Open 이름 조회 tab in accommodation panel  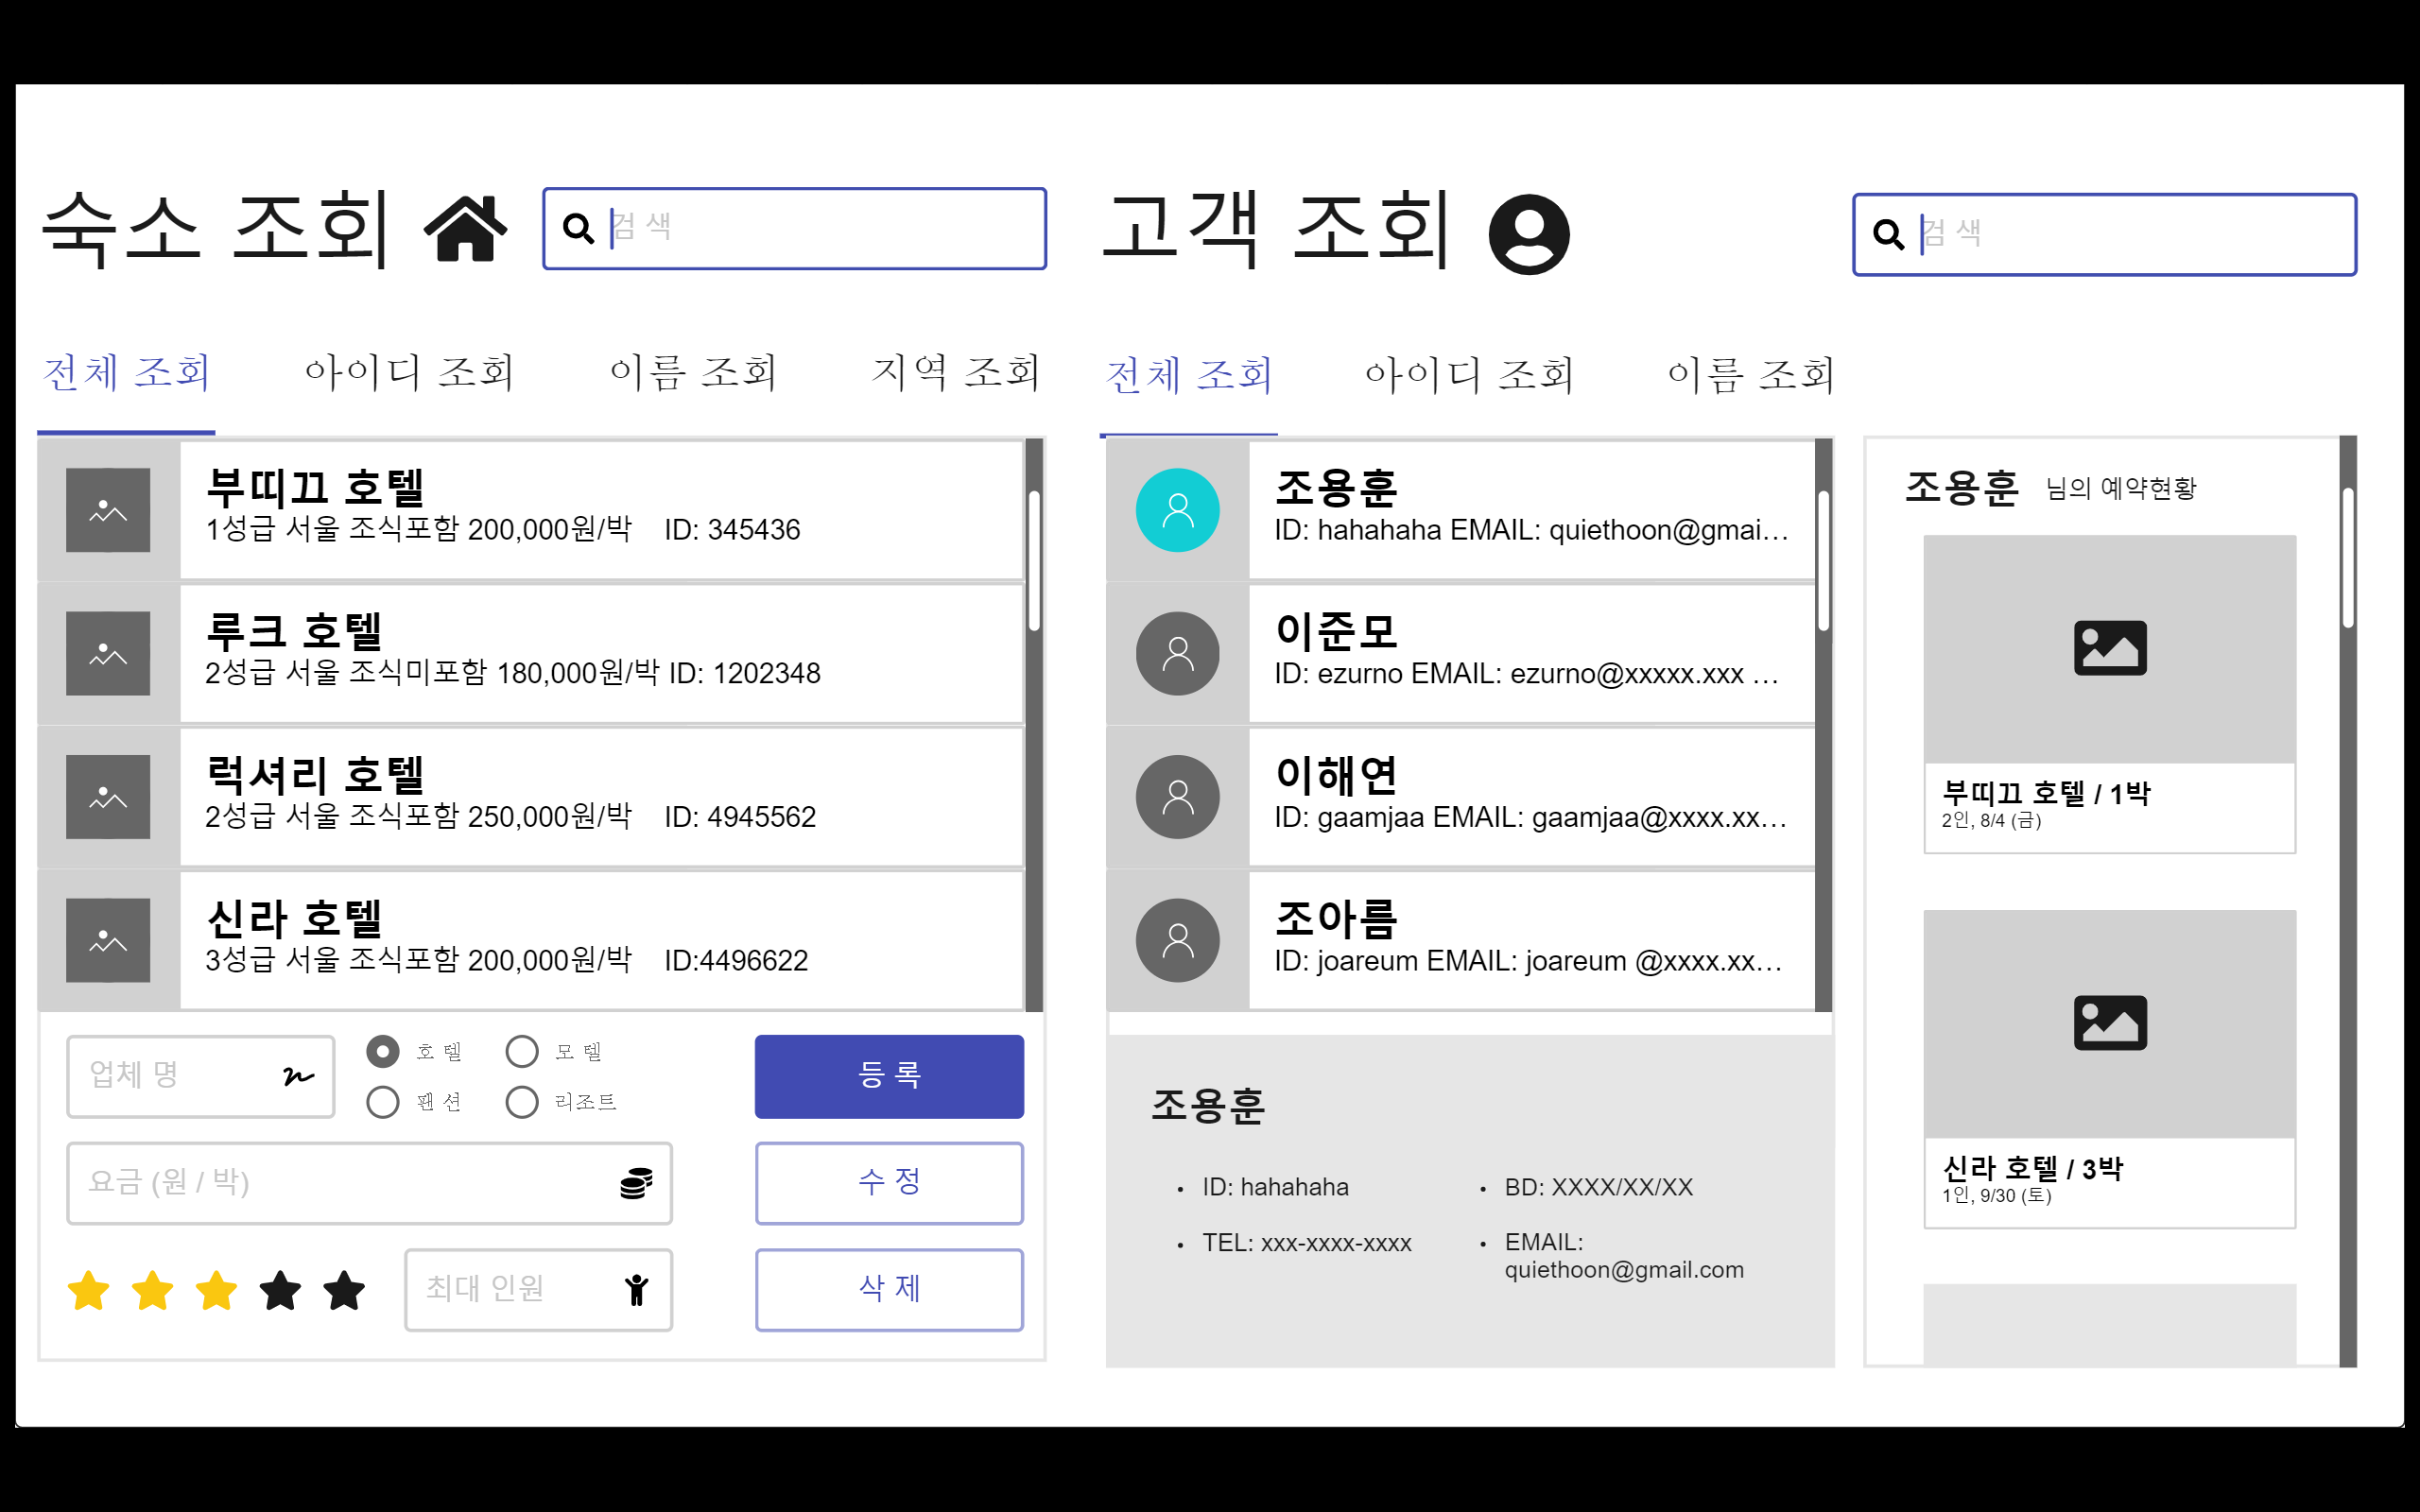pyautogui.click(x=693, y=372)
